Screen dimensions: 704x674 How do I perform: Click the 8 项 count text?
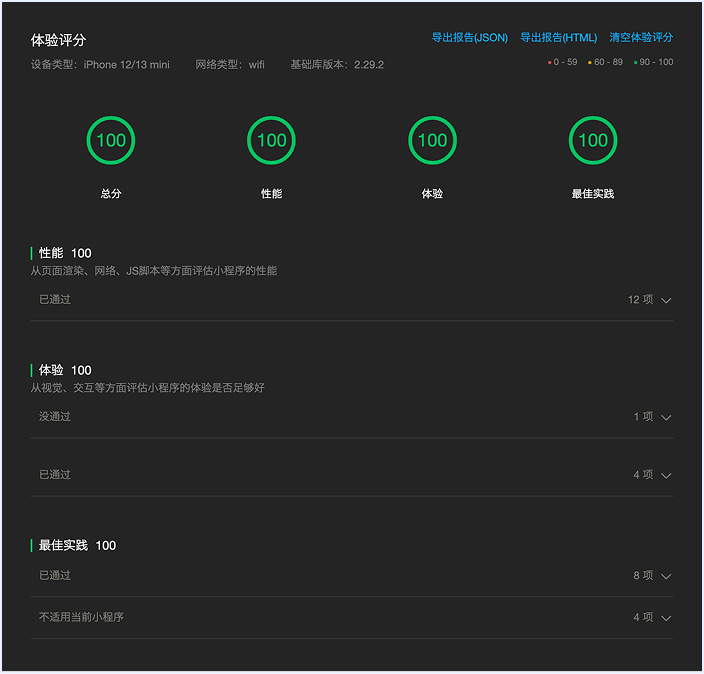pos(643,576)
